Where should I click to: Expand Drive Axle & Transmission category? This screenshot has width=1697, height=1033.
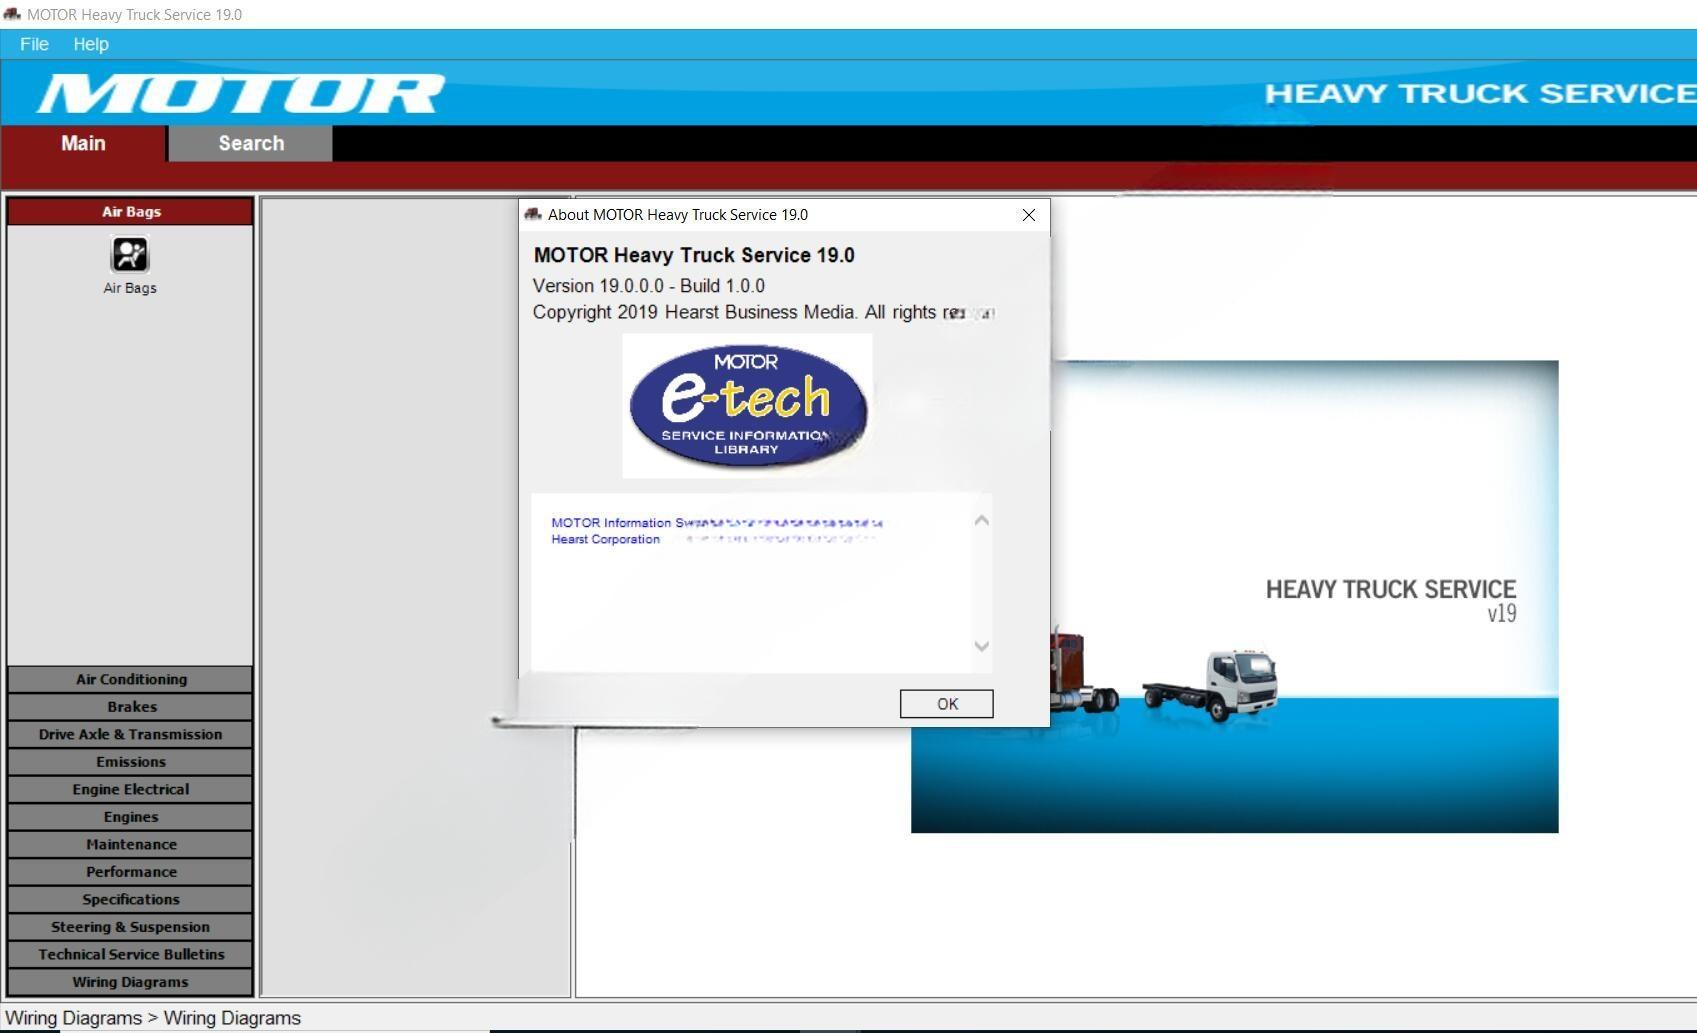point(130,734)
